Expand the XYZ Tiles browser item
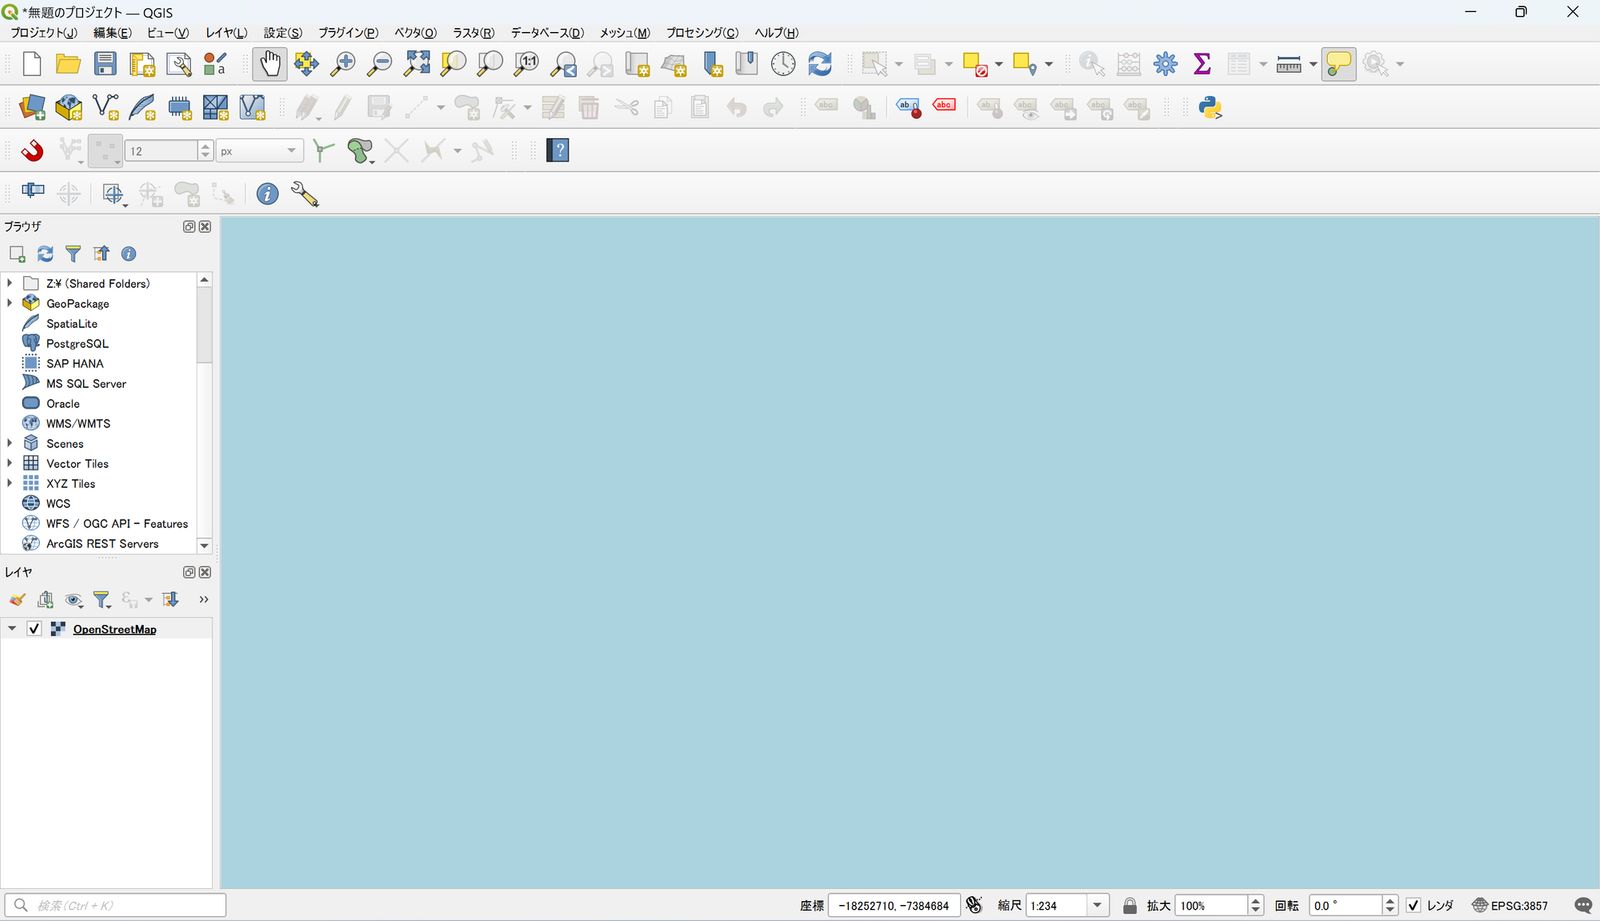 click(10, 483)
